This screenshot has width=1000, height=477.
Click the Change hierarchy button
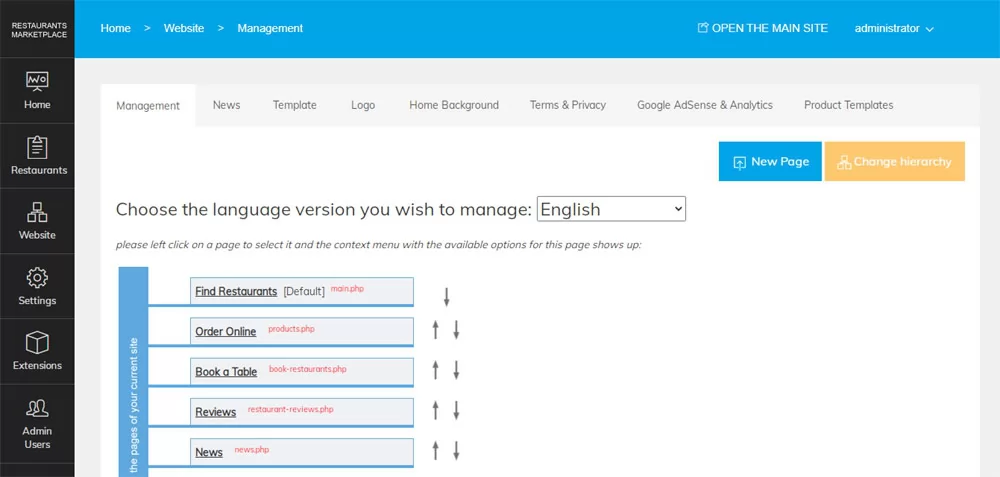click(x=894, y=161)
